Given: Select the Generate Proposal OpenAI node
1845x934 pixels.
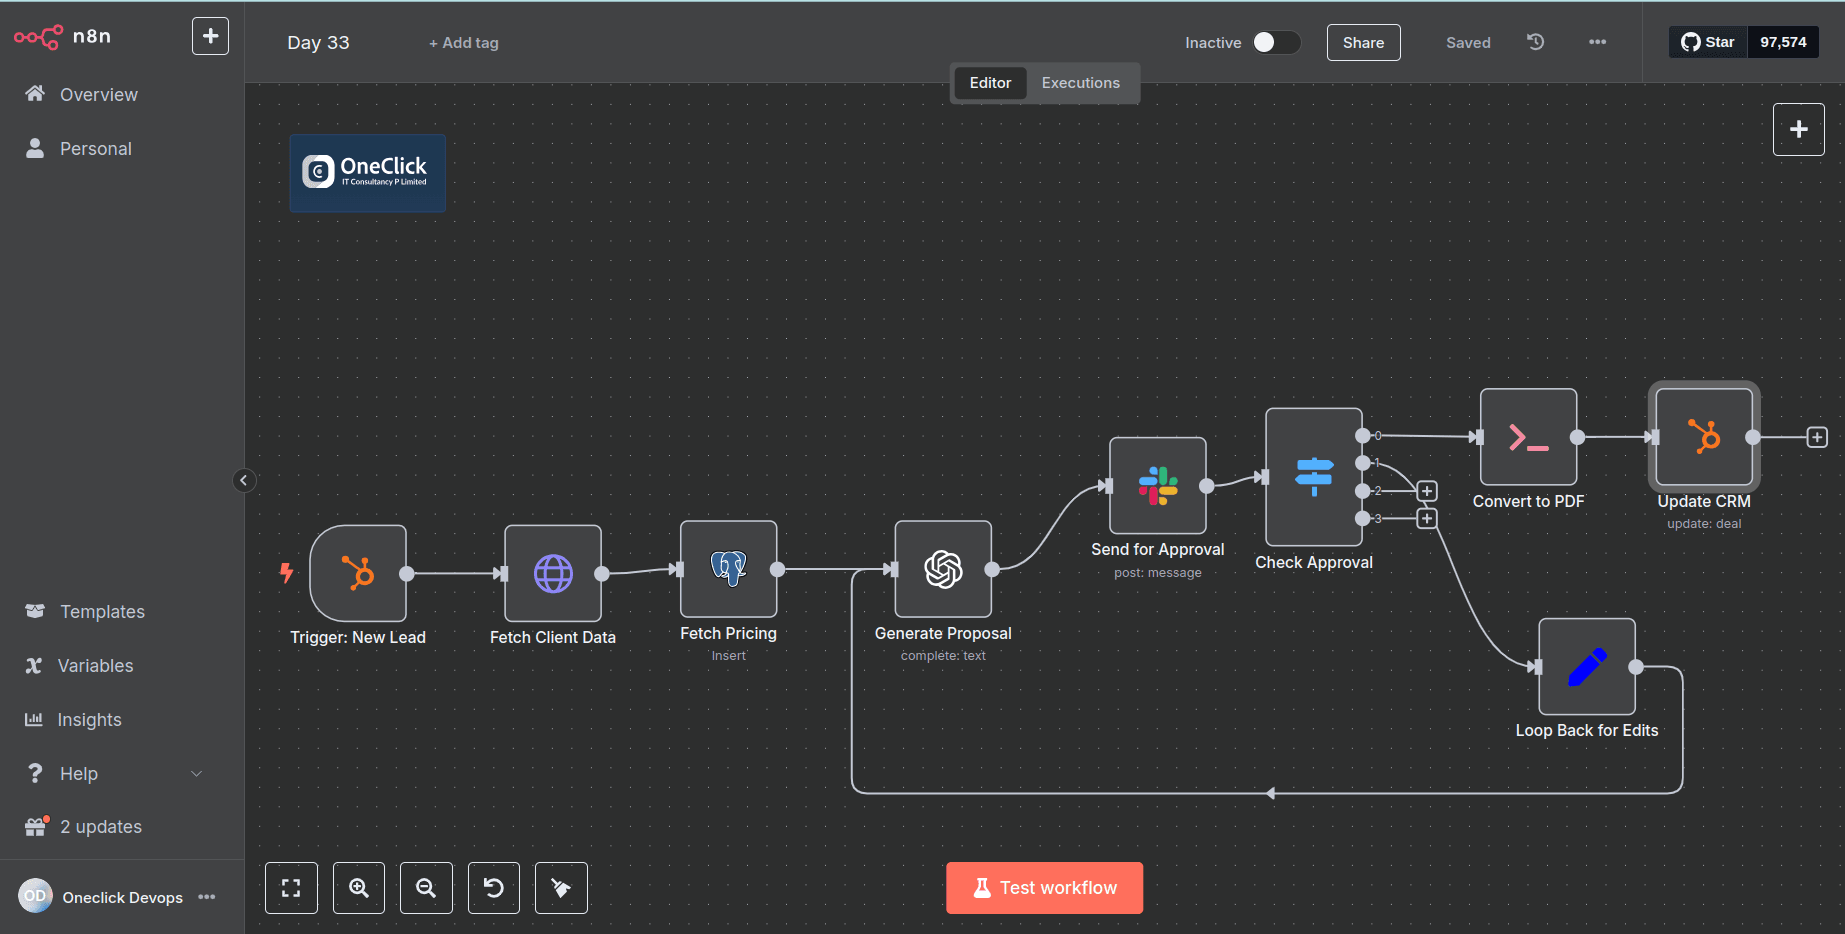Looking at the screenshot, I should point(943,569).
